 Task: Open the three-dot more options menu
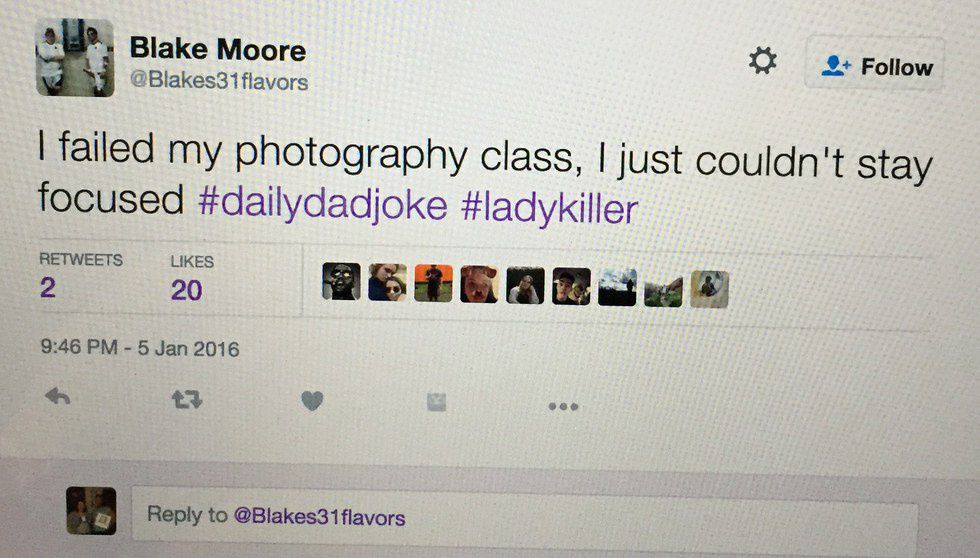pos(563,407)
